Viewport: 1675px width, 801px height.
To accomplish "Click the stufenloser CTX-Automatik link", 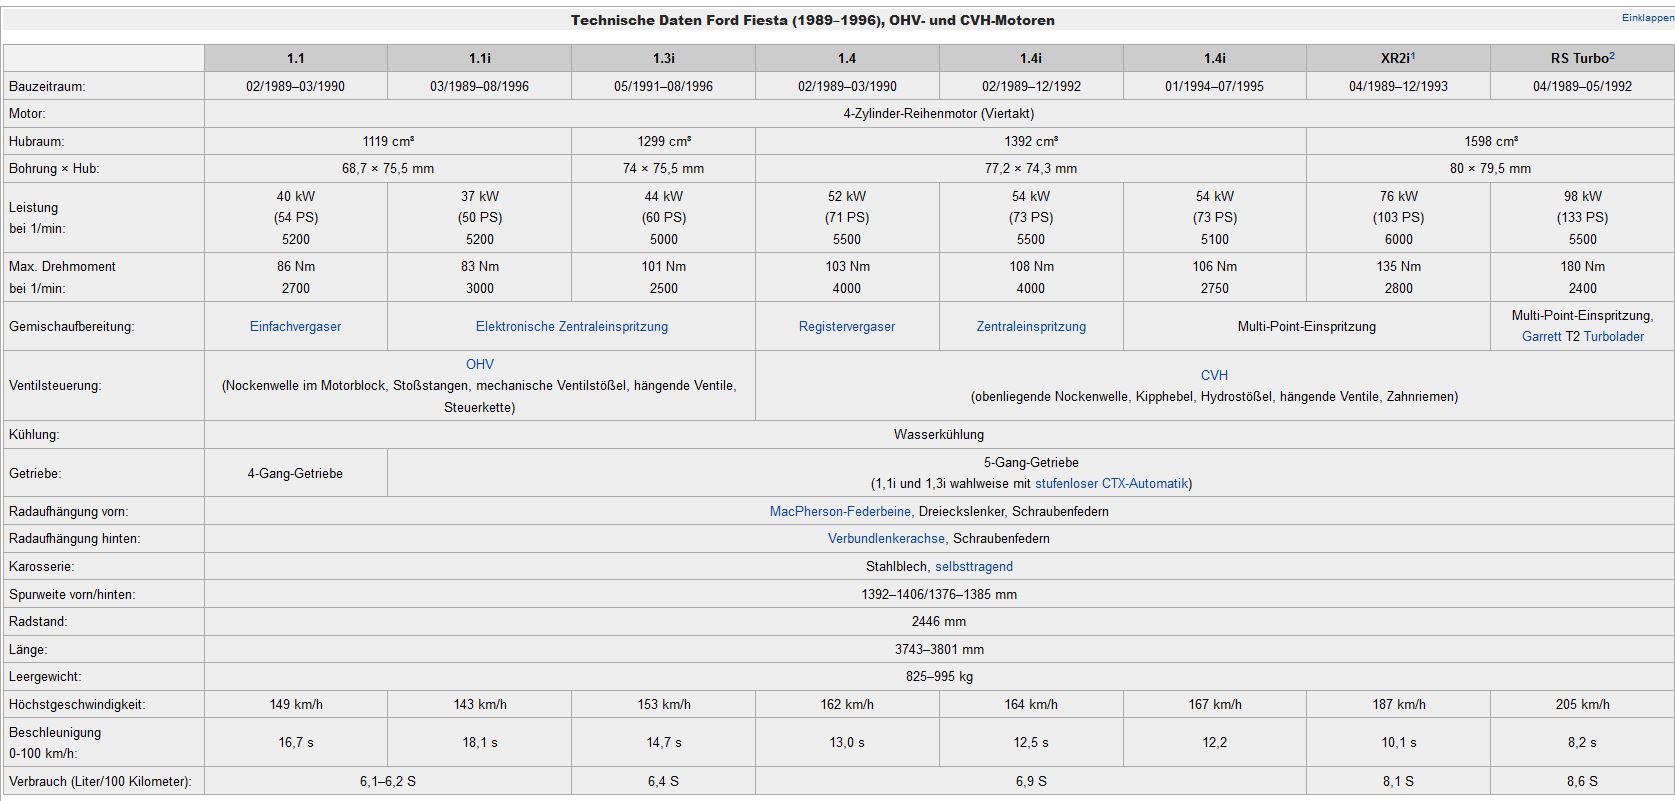I will point(1111,483).
